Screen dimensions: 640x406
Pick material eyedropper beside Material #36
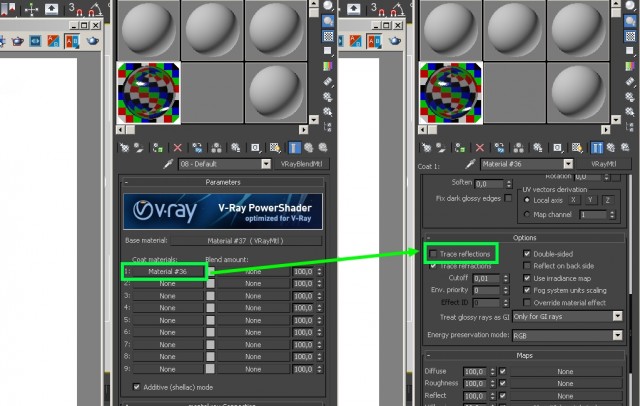tap(470, 164)
